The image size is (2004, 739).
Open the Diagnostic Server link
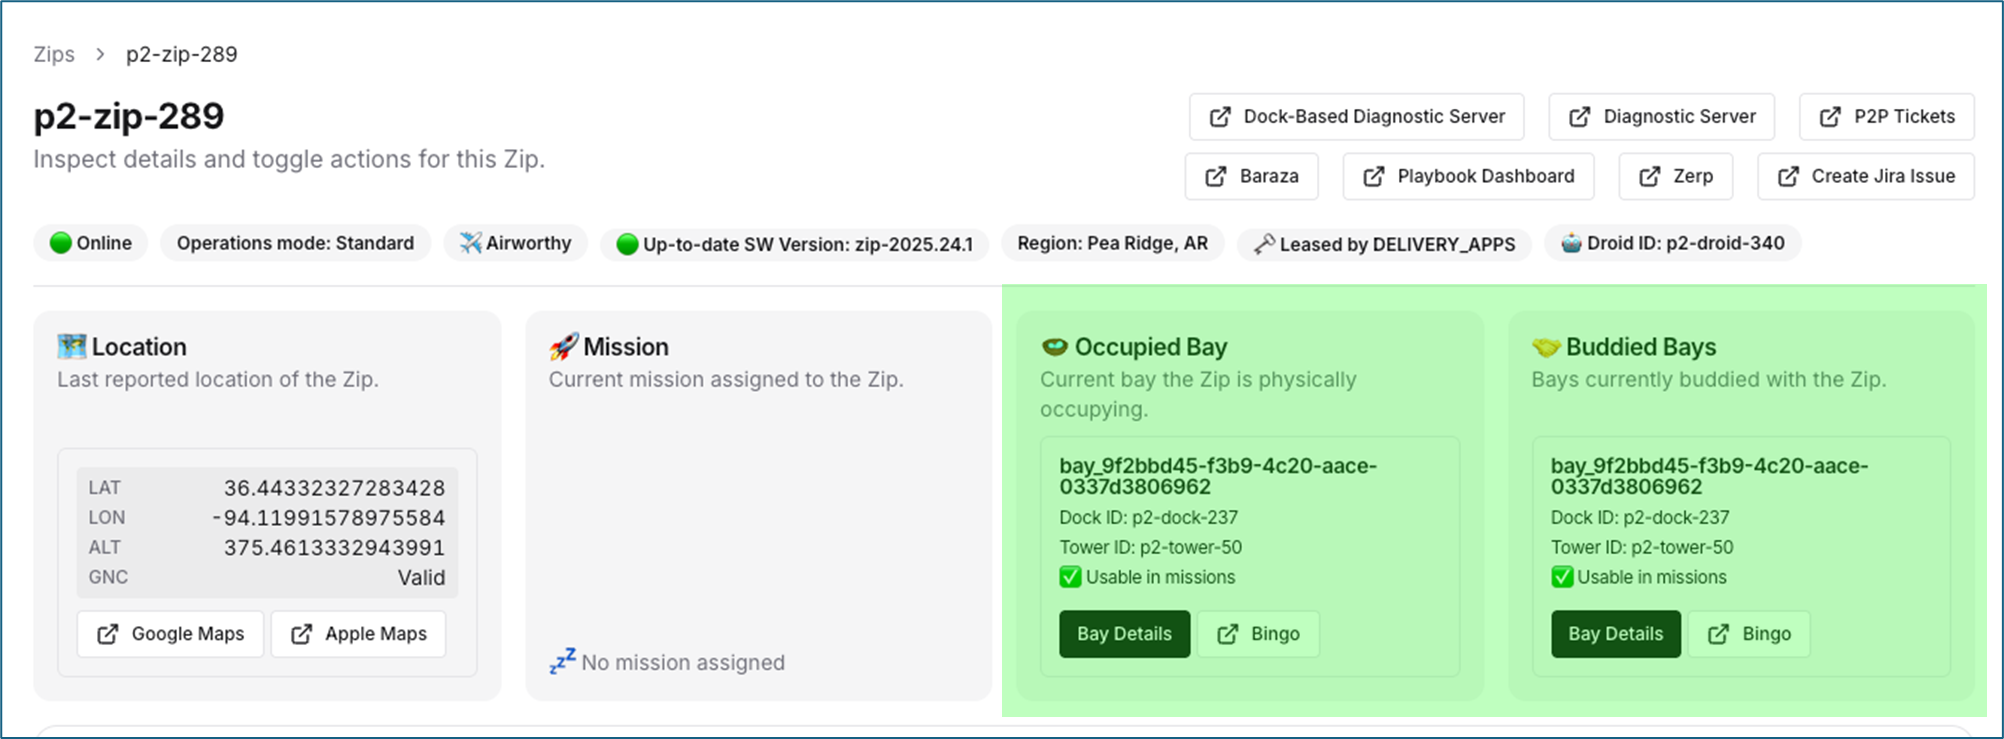point(1661,117)
